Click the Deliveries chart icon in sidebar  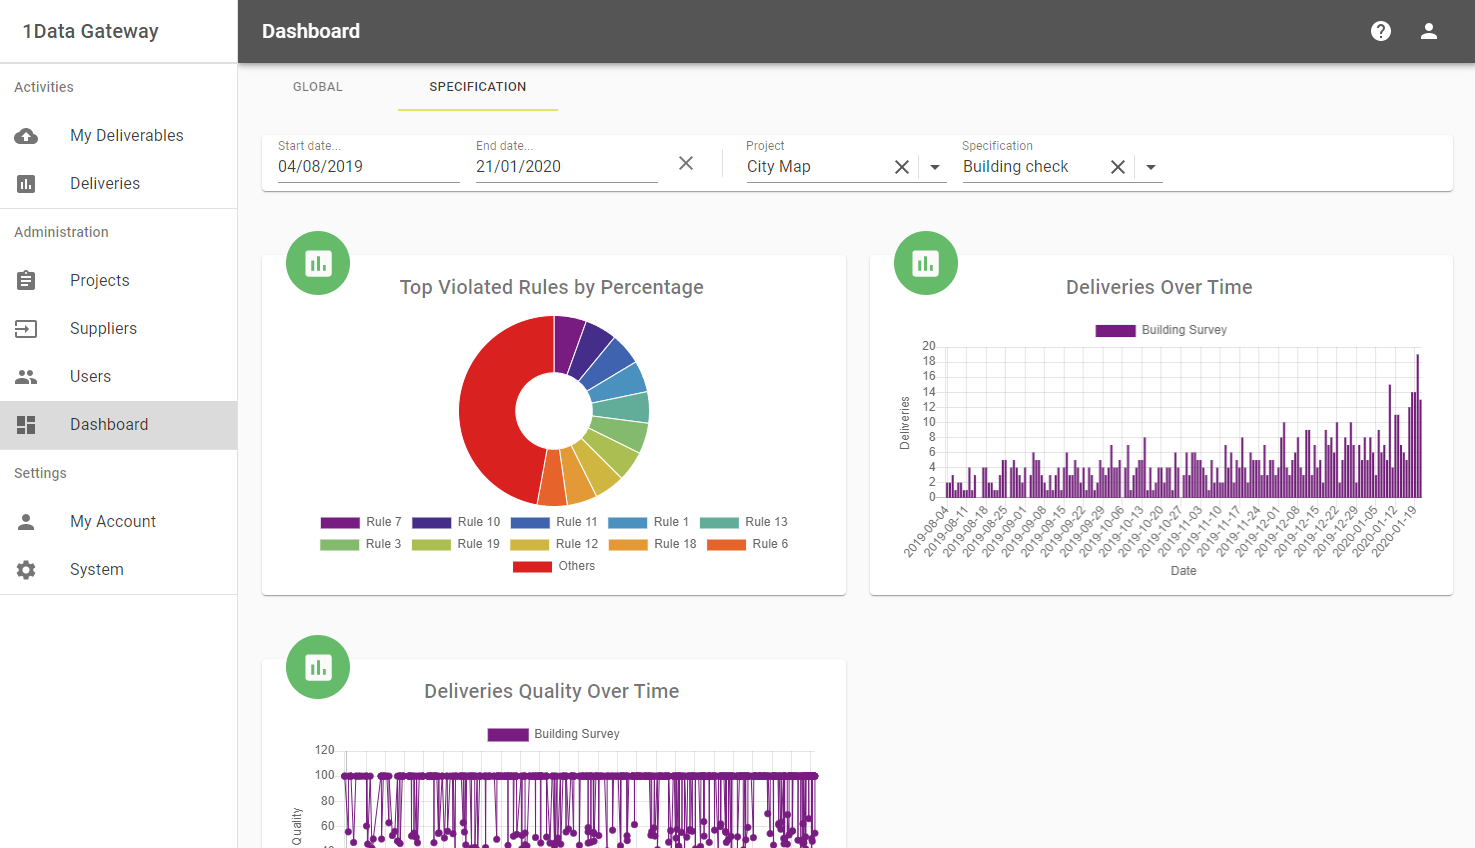(26, 184)
